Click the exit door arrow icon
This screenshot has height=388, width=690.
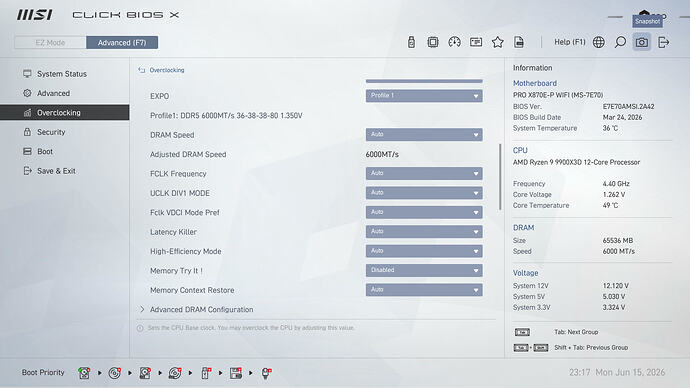coord(663,42)
